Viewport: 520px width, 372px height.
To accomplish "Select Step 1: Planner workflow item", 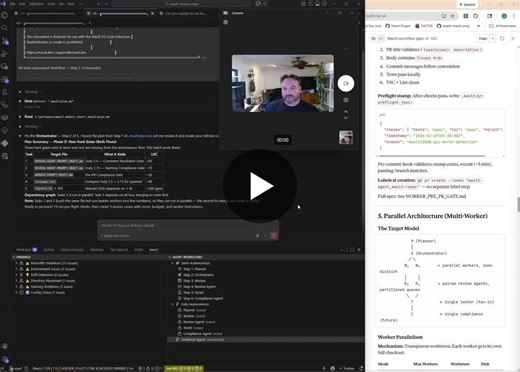I will pyautogui.click(x=195, y=269).
